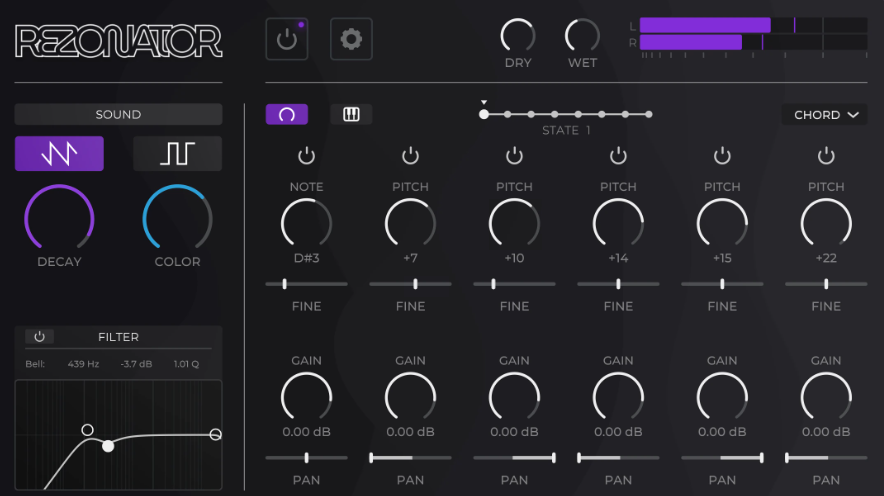Click the GAIN knob in the NOTE column
Screen dimensions: 884x496
point(307,397)
